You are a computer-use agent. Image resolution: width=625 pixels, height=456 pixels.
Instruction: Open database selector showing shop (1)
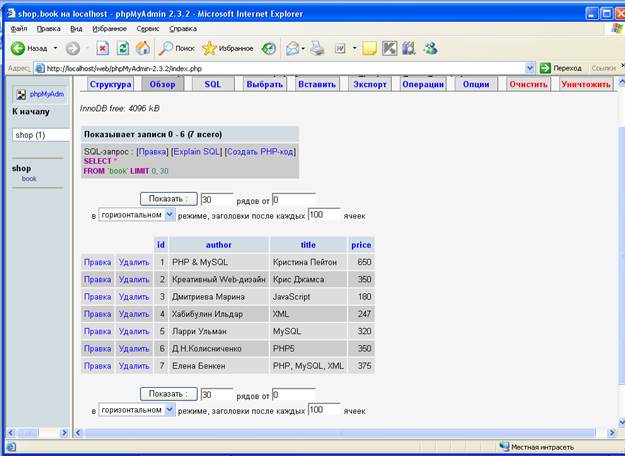(41, 135)
